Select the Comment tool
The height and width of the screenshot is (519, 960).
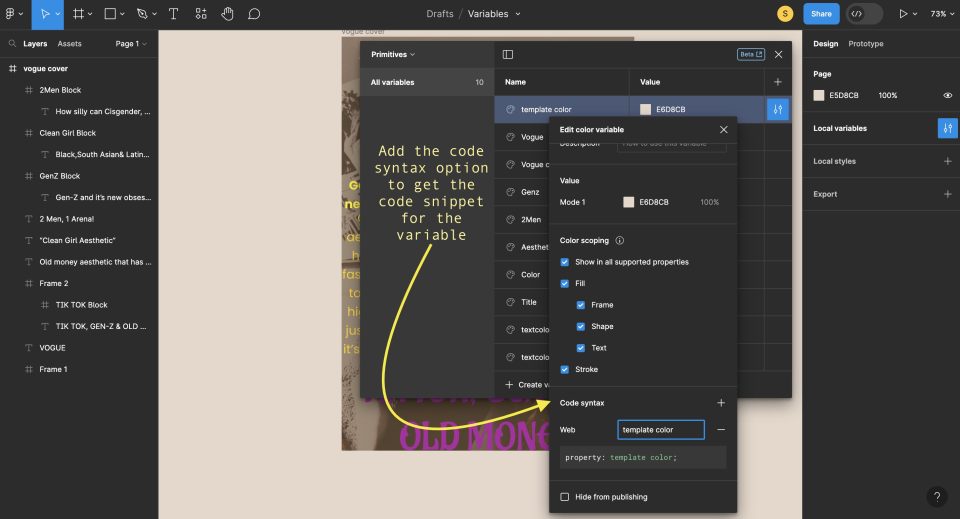click(254, 13)
